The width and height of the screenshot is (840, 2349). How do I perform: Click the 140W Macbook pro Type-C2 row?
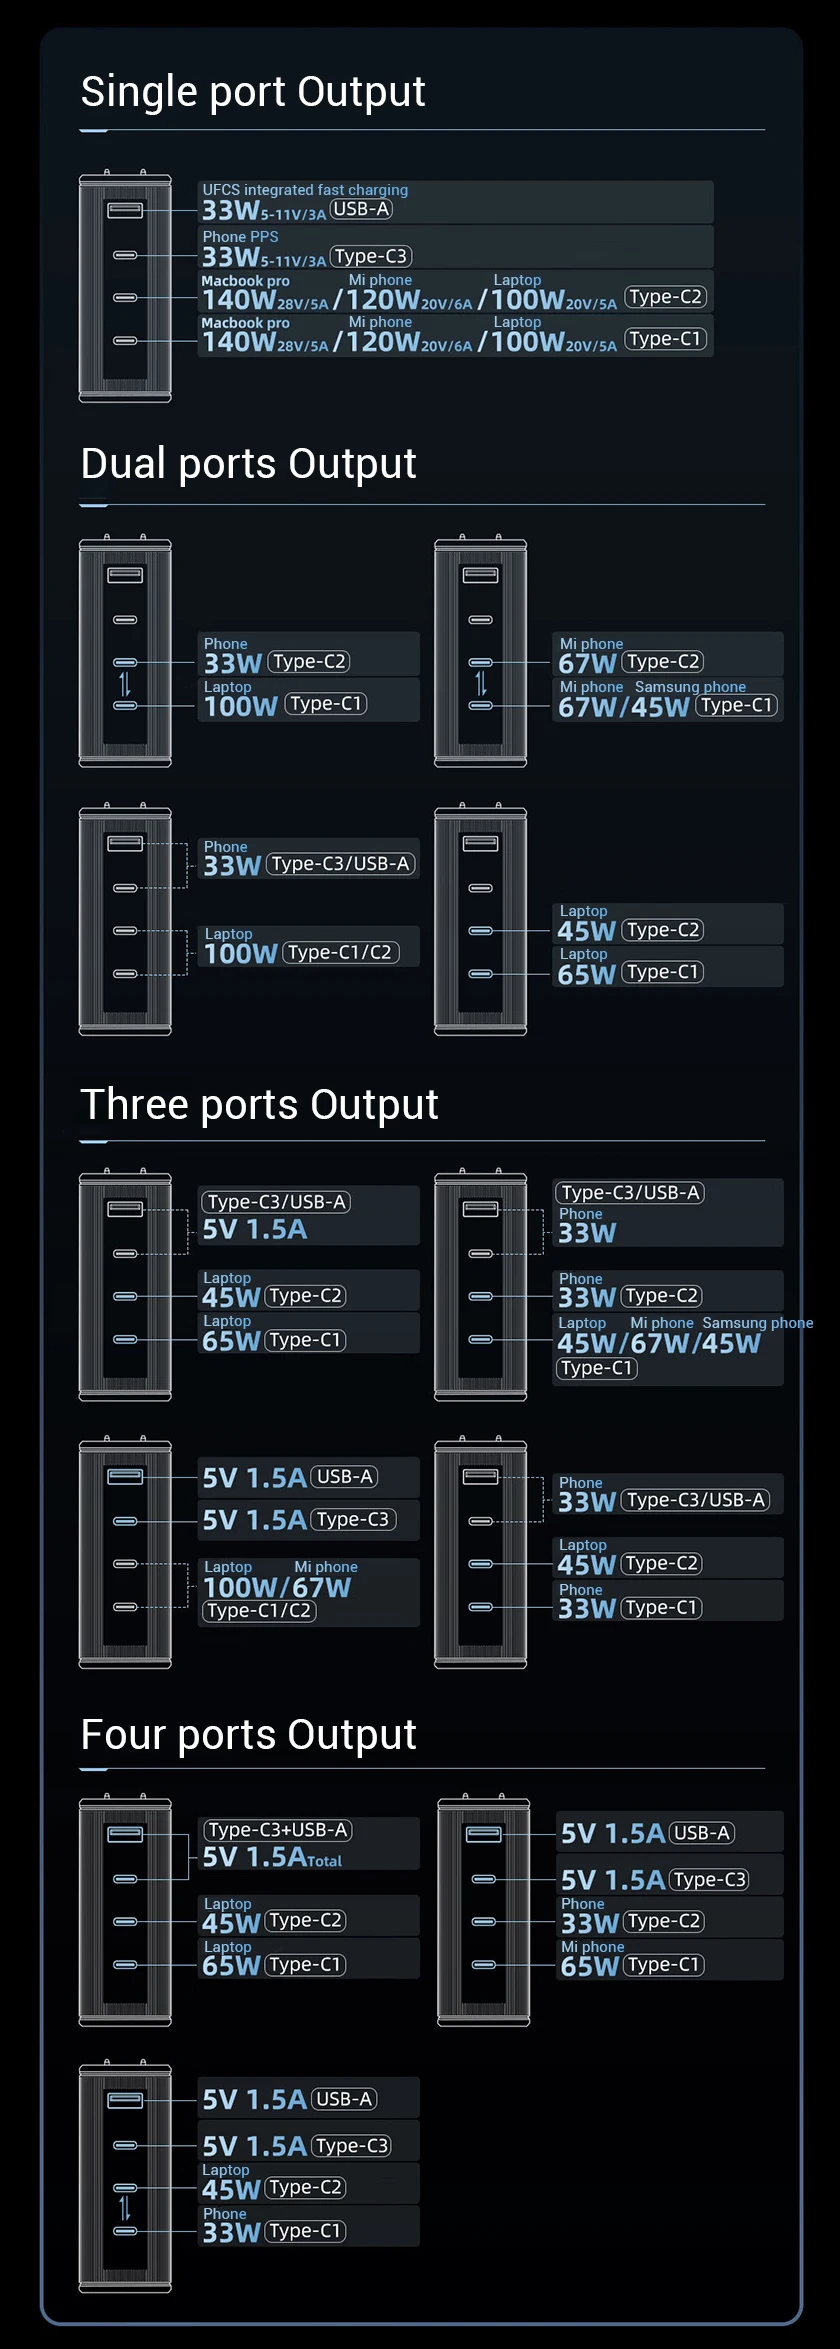pos(456,292)
